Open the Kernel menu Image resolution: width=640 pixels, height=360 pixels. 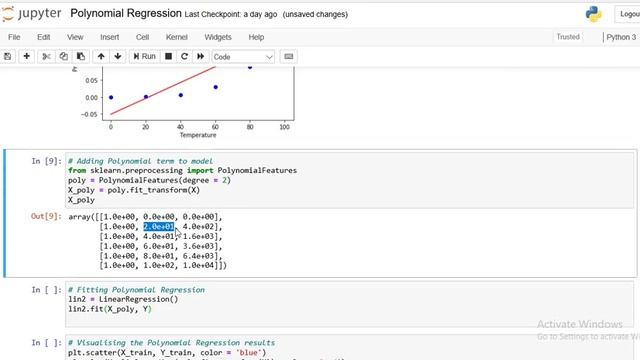[x=177, y=37]
